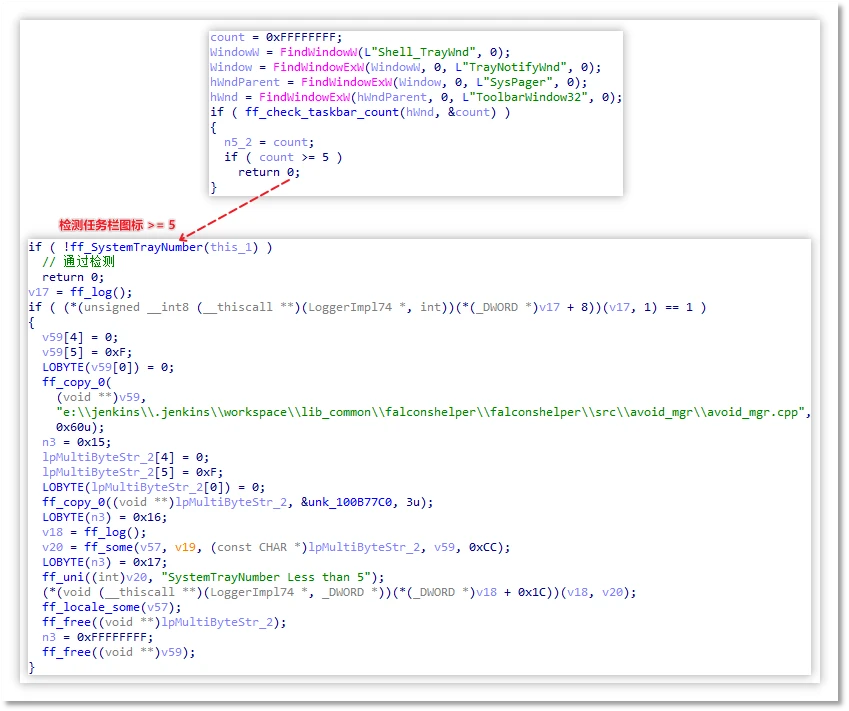Click the 'v20 = ff_some(...)' call line
This screenshot has width=849, height=711.
pos(276,547)
